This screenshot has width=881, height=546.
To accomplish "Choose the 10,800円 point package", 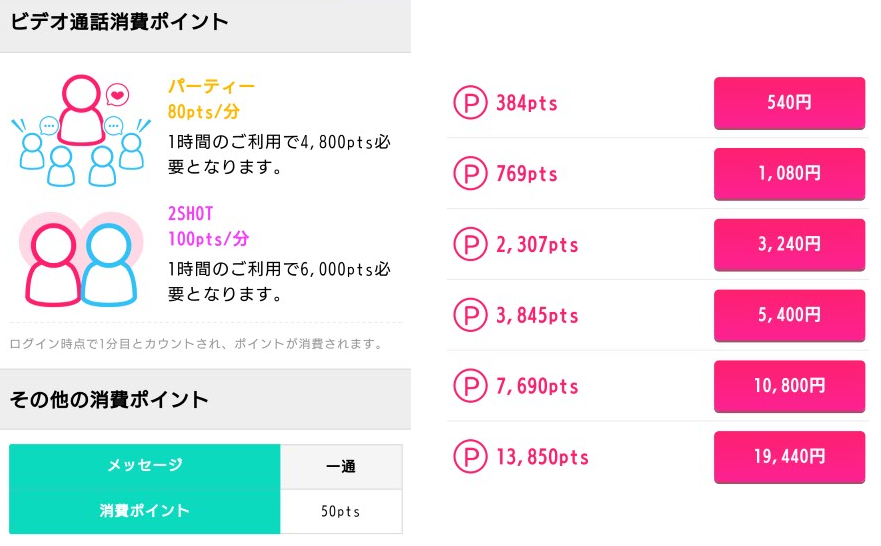I will coord(789,386).
